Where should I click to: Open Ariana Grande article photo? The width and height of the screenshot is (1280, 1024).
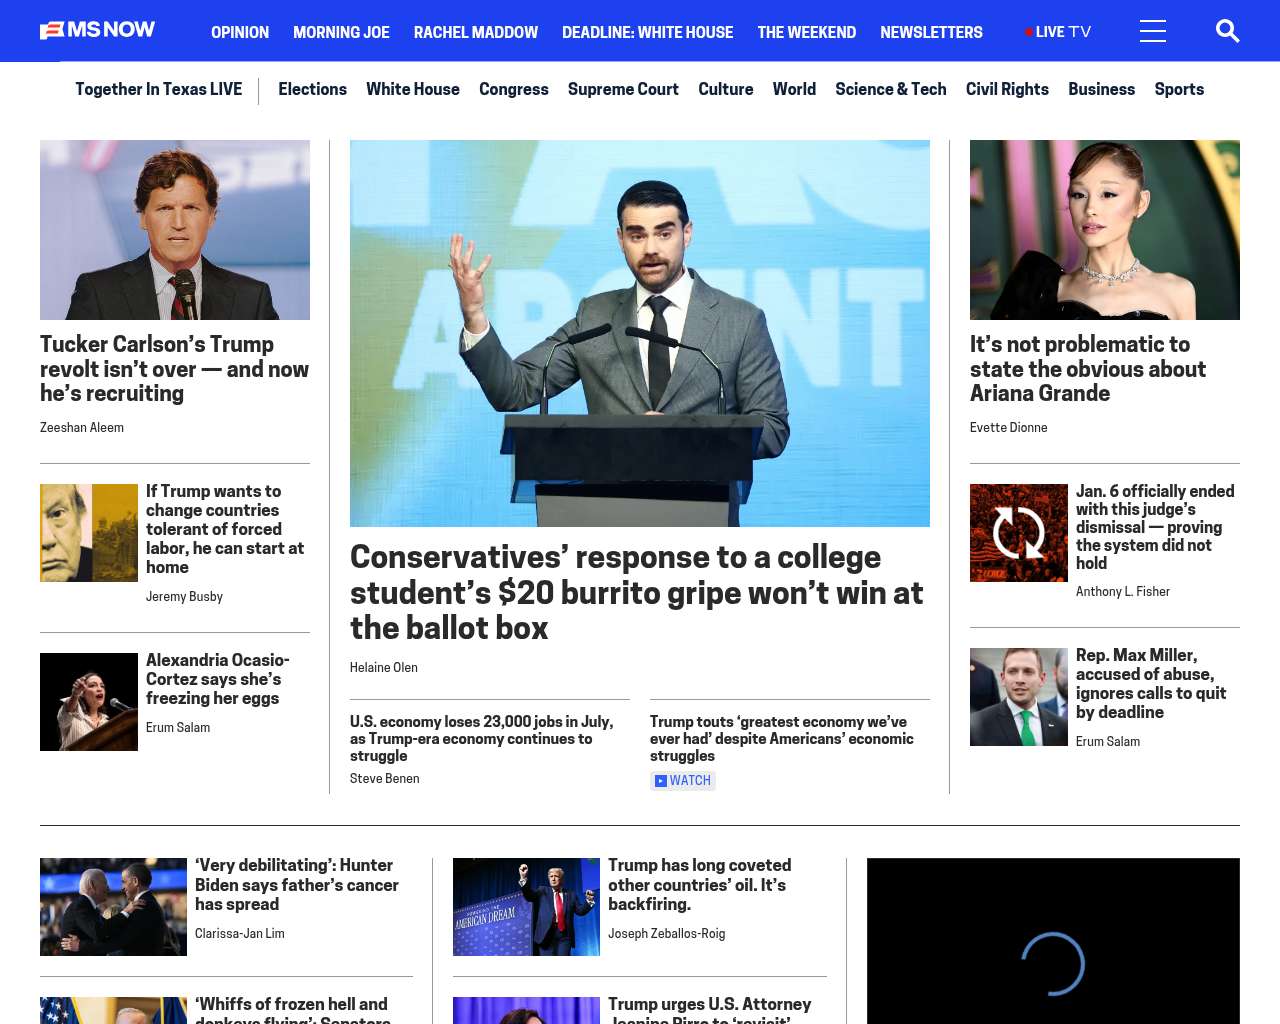(1105, 230)
